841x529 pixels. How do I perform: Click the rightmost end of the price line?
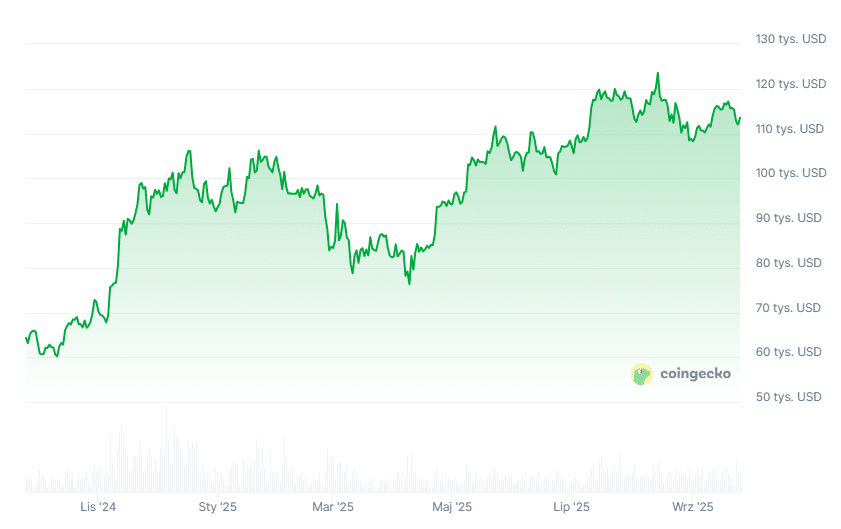tap(740, 118)
